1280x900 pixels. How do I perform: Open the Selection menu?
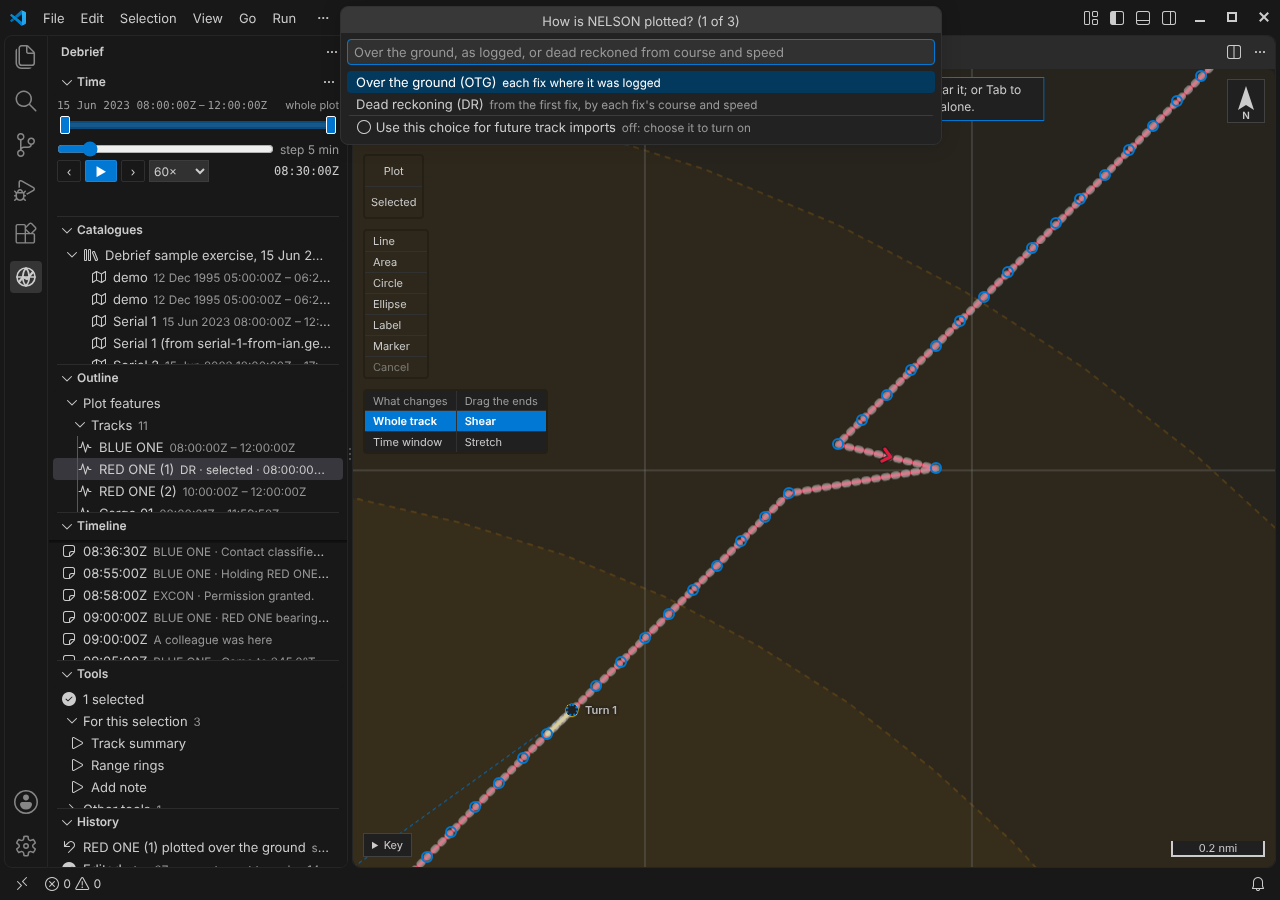[148, 18]
